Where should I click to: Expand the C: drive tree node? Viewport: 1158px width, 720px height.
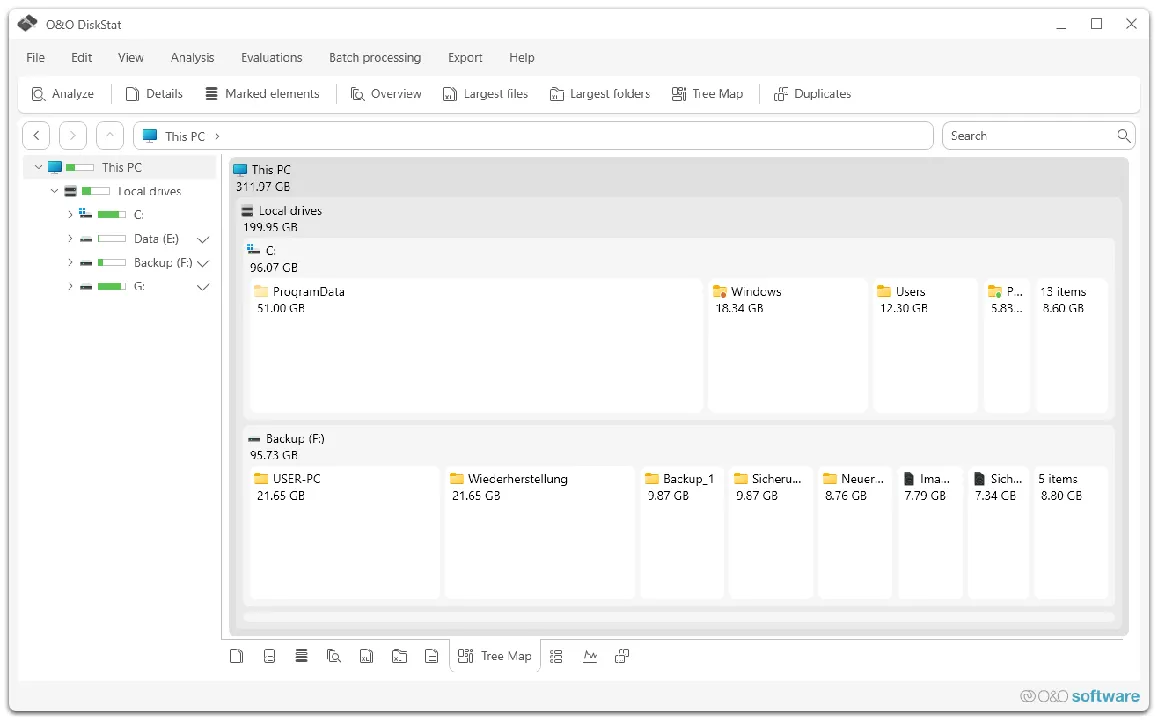[70, 215]
